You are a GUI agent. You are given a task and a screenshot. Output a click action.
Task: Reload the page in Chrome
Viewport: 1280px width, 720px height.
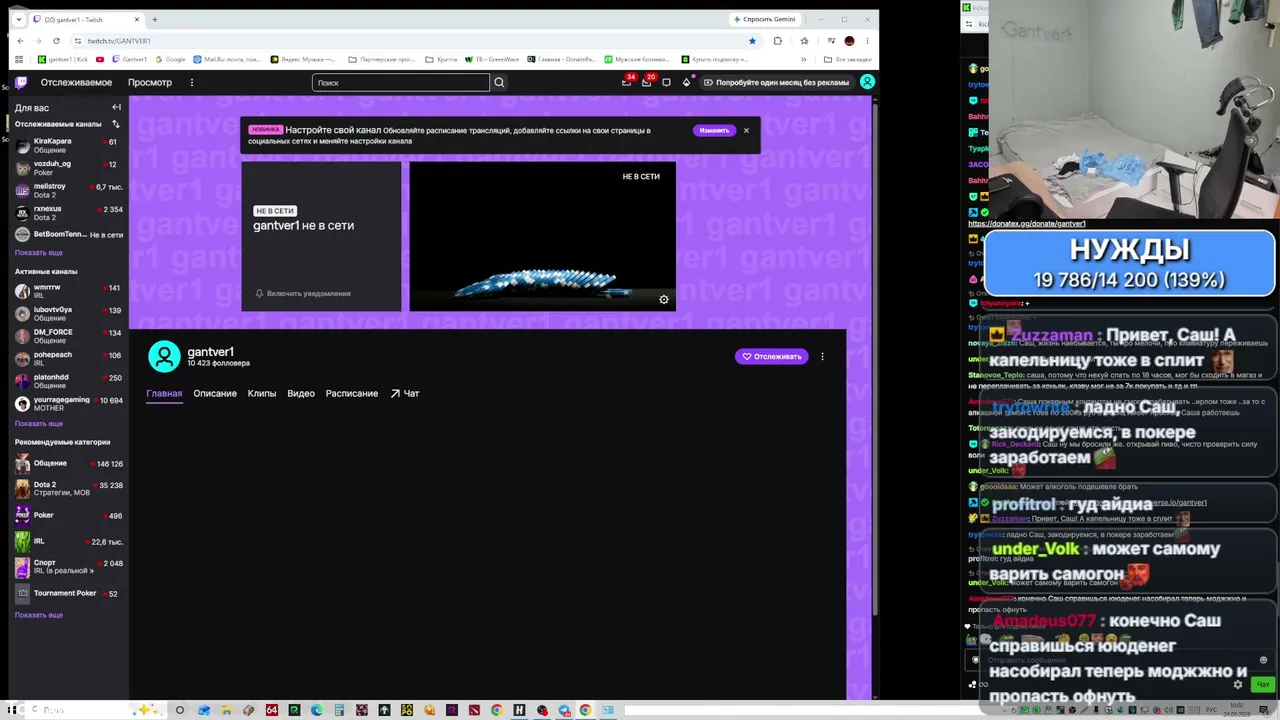56,41
